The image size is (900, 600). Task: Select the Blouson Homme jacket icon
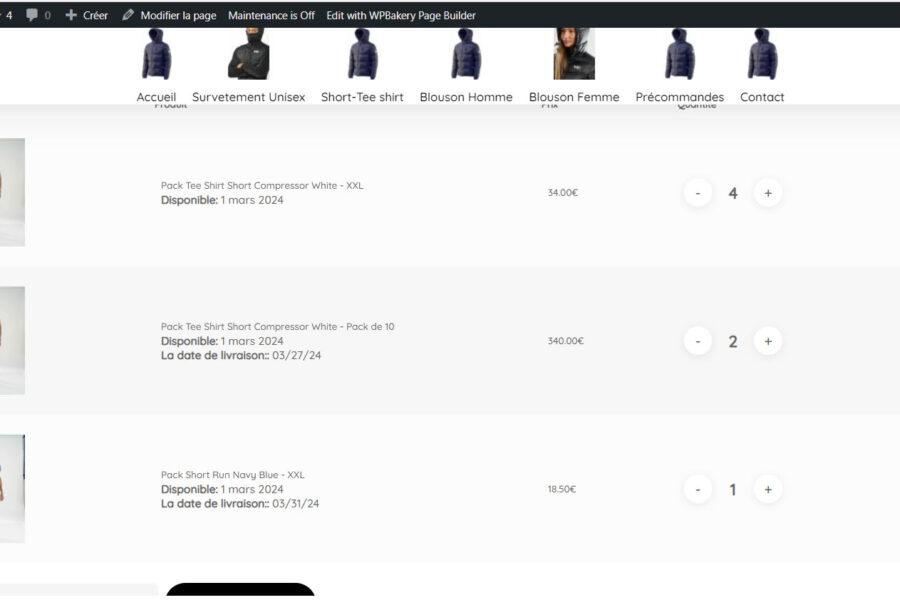pyautogui.click(x=466, y=53)
